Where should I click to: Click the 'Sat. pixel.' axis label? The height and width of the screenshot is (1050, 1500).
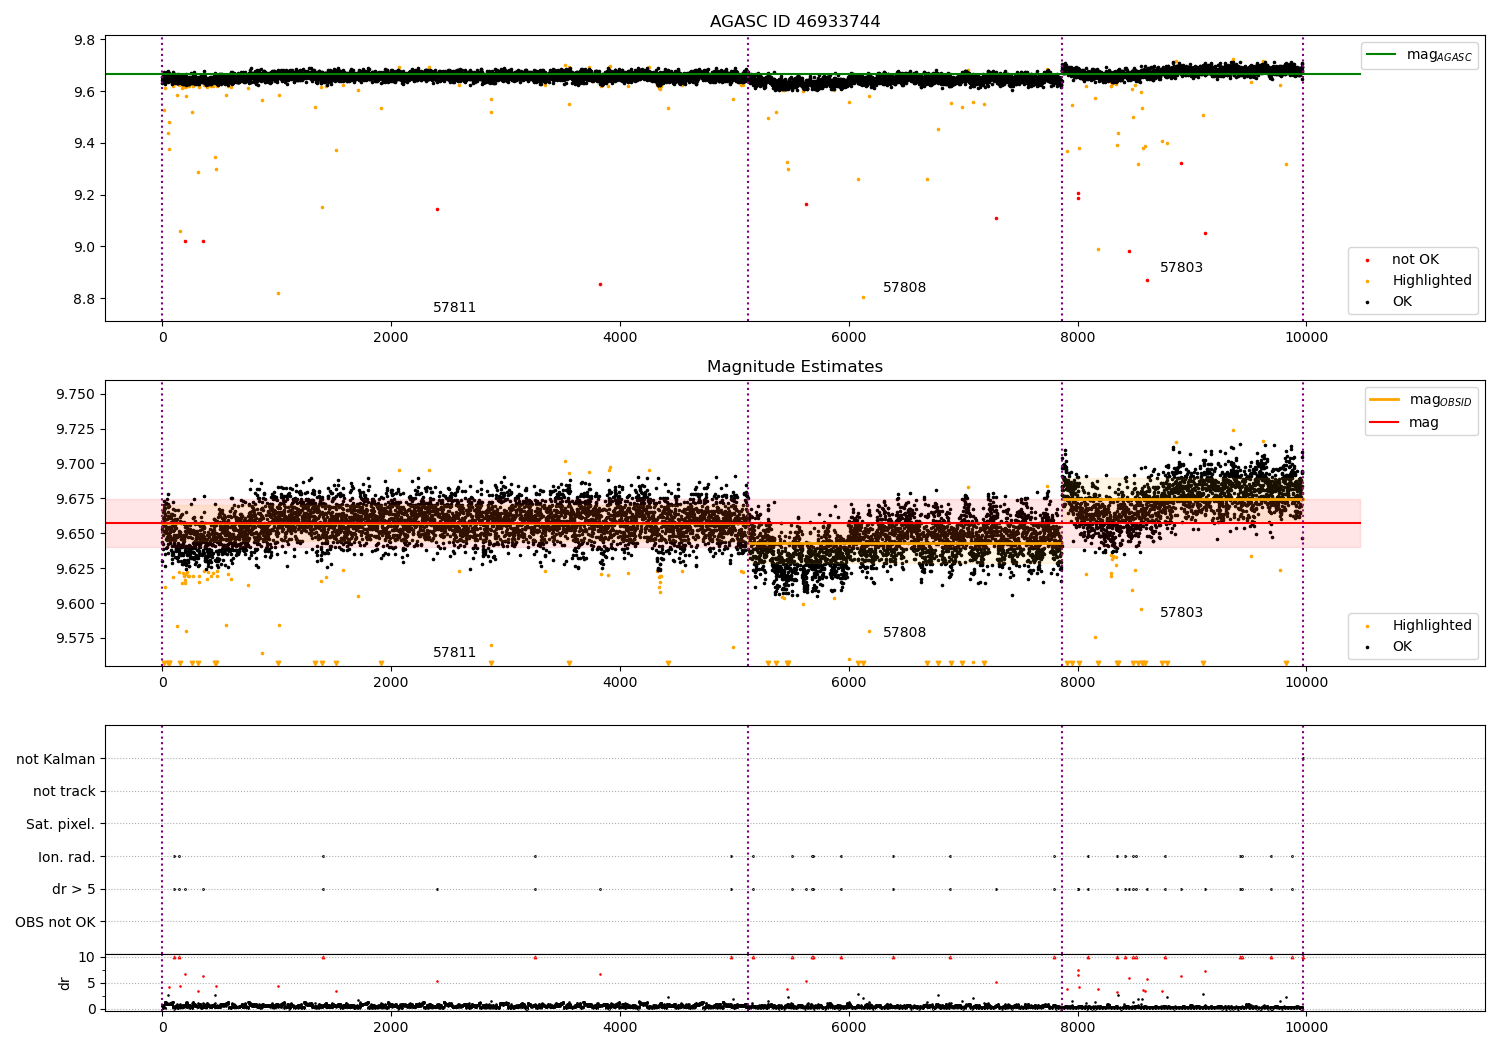[61, 825]
